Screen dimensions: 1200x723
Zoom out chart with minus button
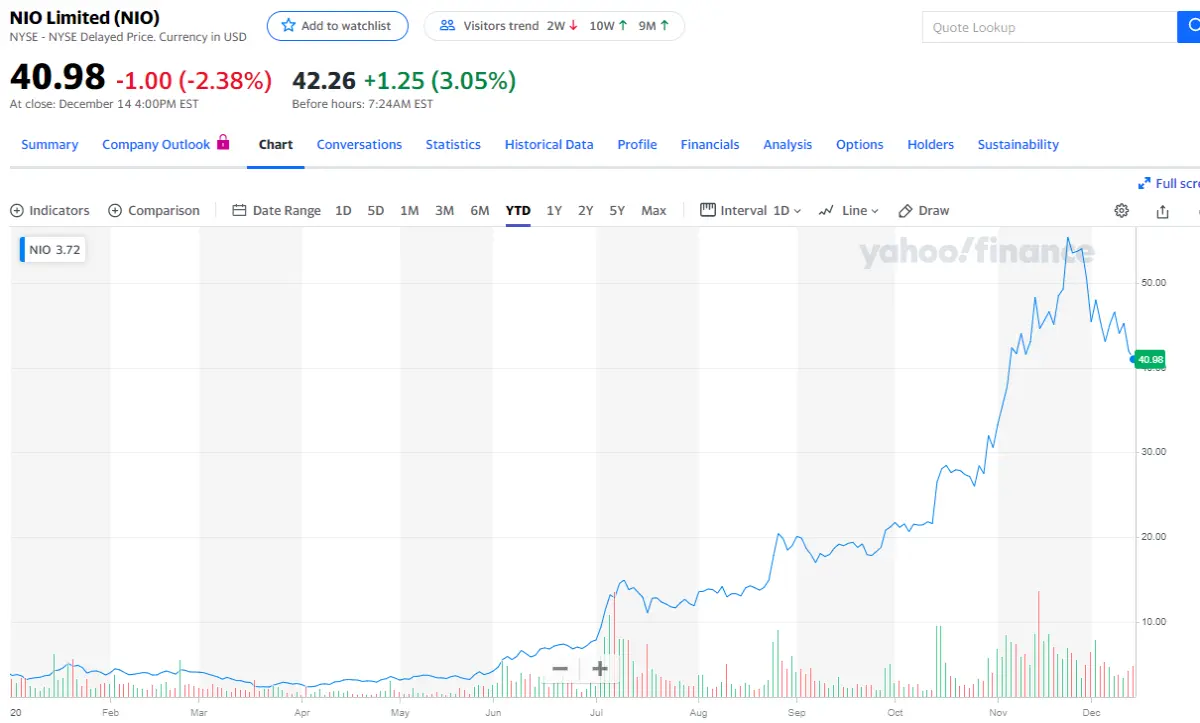coord(560,669)
